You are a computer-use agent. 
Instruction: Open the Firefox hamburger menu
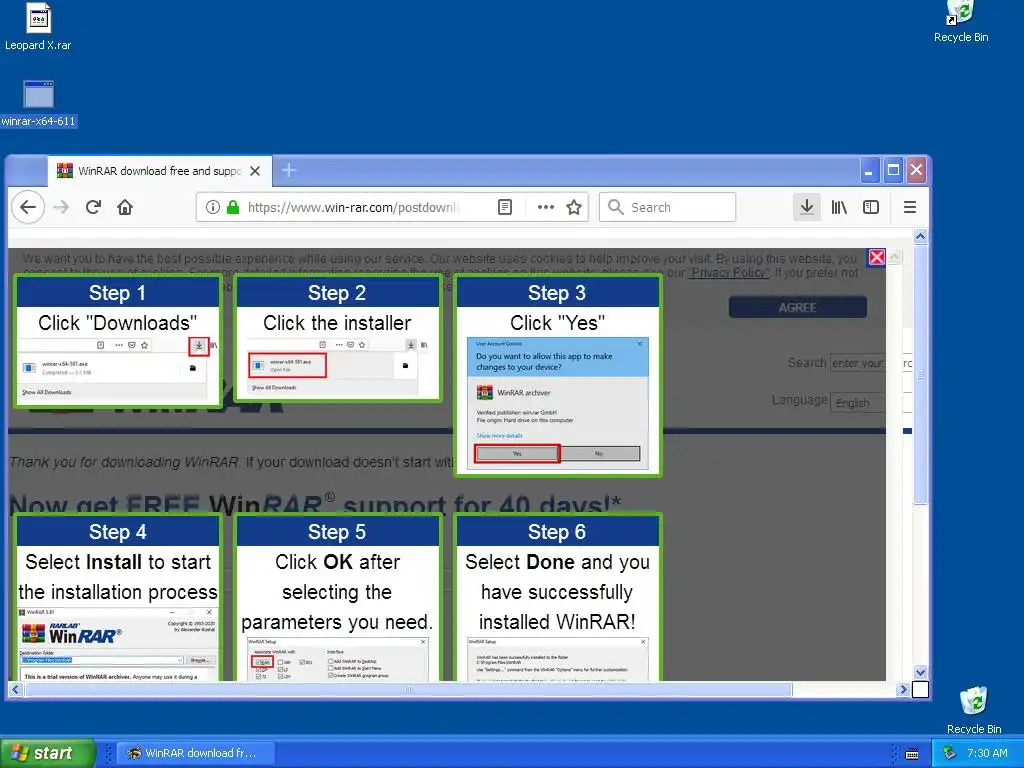click(910, 208)
